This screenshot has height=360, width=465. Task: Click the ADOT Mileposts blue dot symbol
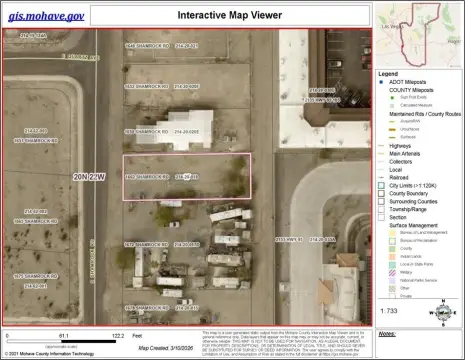(381, 82)
